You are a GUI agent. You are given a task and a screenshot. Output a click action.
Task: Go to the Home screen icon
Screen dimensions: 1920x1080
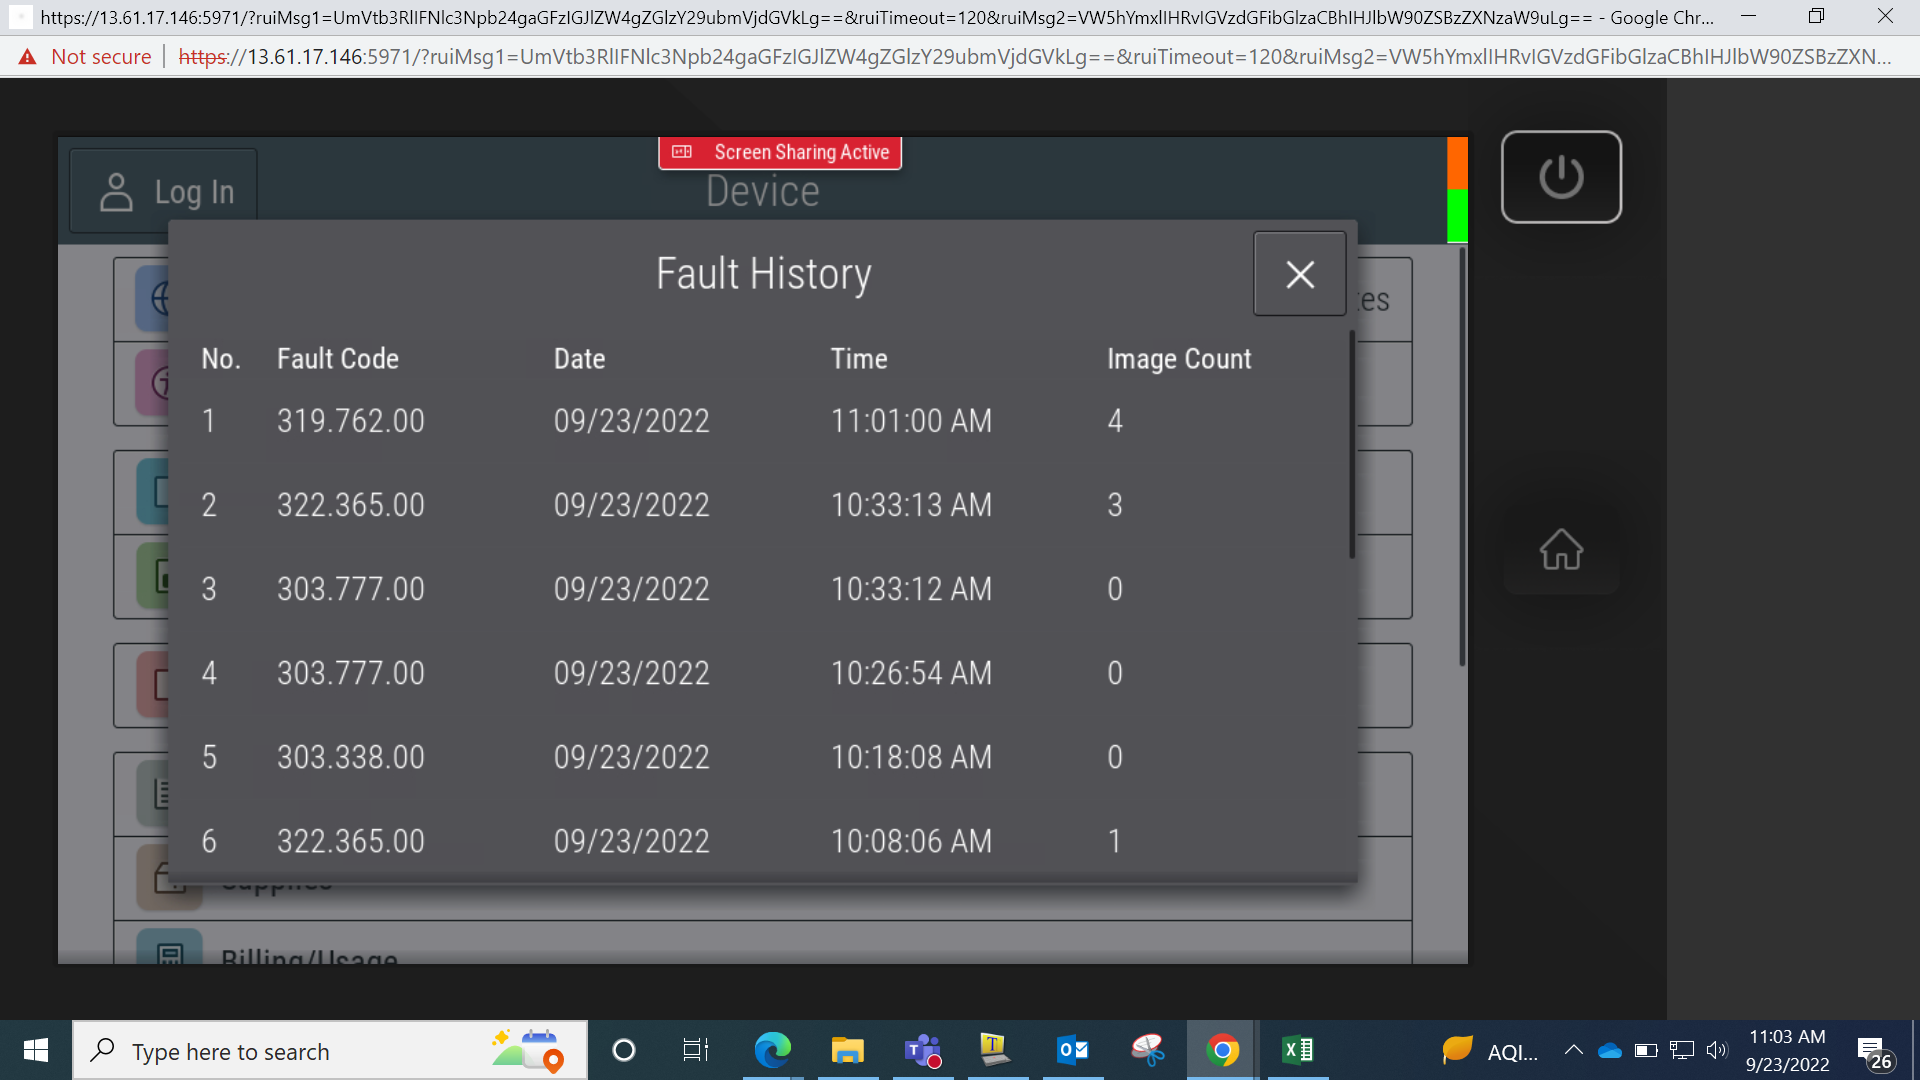(x=1561, y=549)
